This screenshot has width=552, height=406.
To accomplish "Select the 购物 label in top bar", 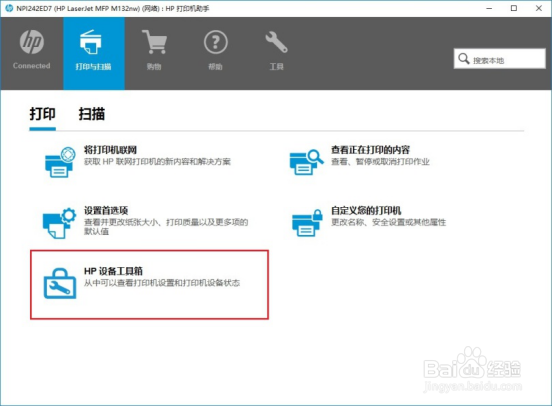I will point(154,67).
